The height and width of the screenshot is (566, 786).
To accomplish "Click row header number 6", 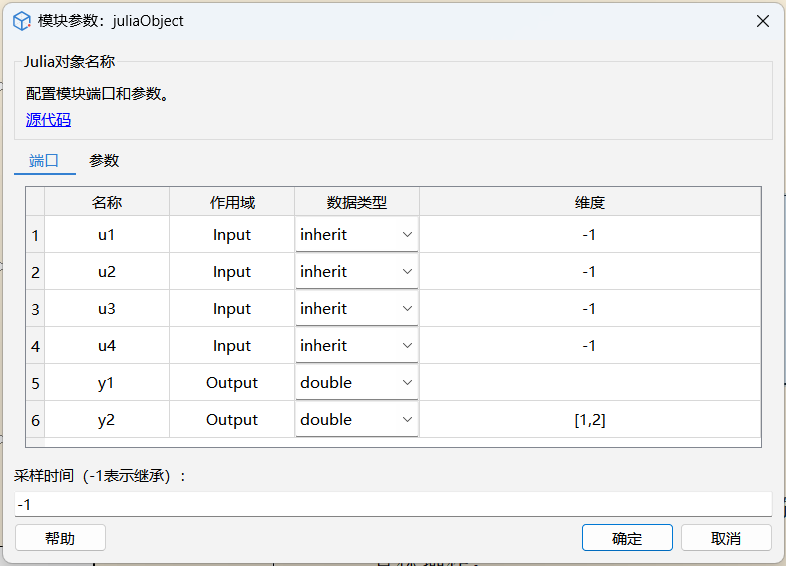I will point(35,420).
